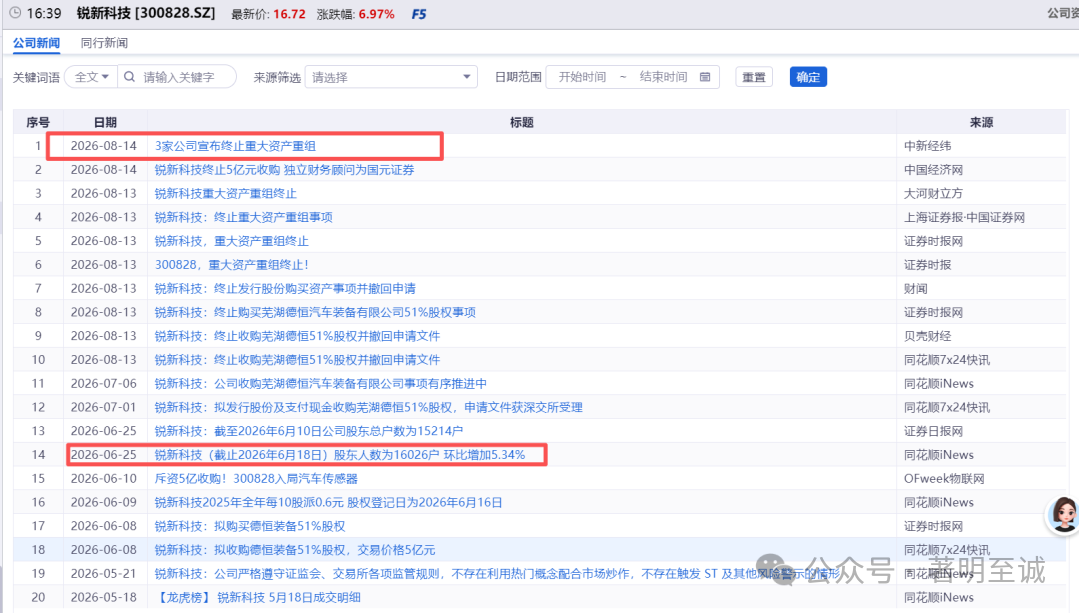Click source cell 上海证券报·中国证券网
1079x613 pixels.
coord(964,217)
